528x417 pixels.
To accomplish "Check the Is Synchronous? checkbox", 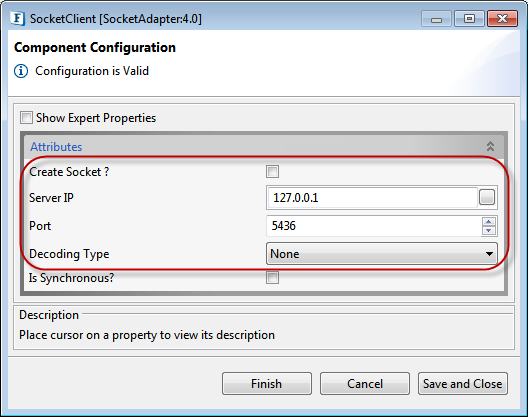I will (x=272, y=278).
